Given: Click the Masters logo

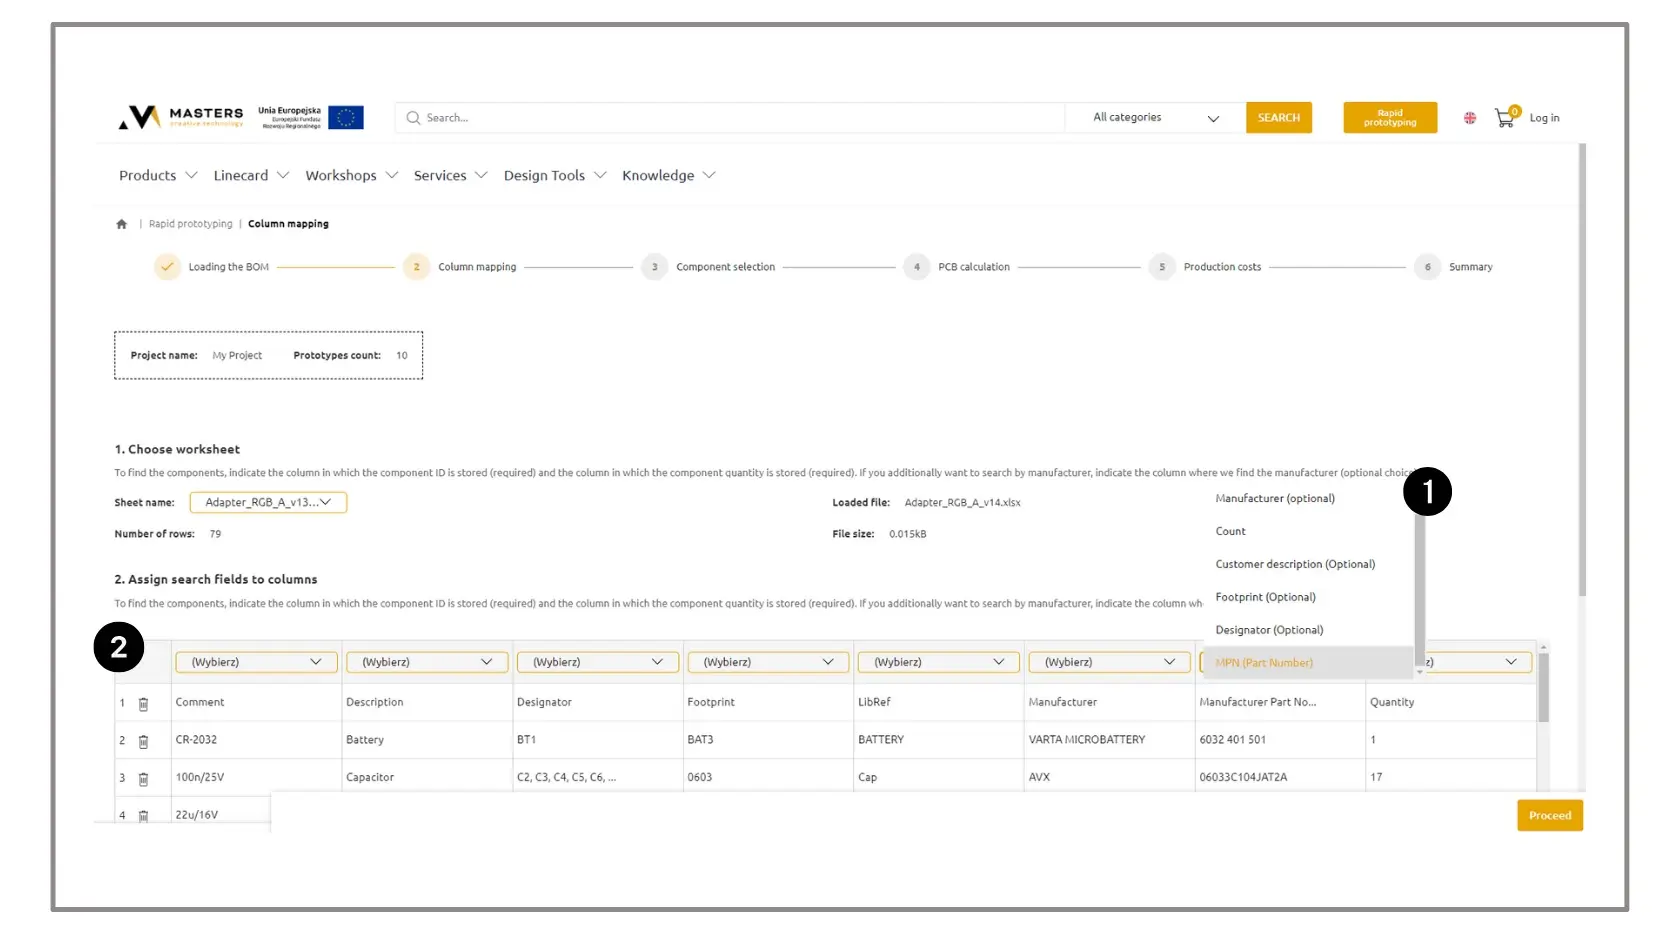Looking at the screenshot, I should (x=182, y=117).
